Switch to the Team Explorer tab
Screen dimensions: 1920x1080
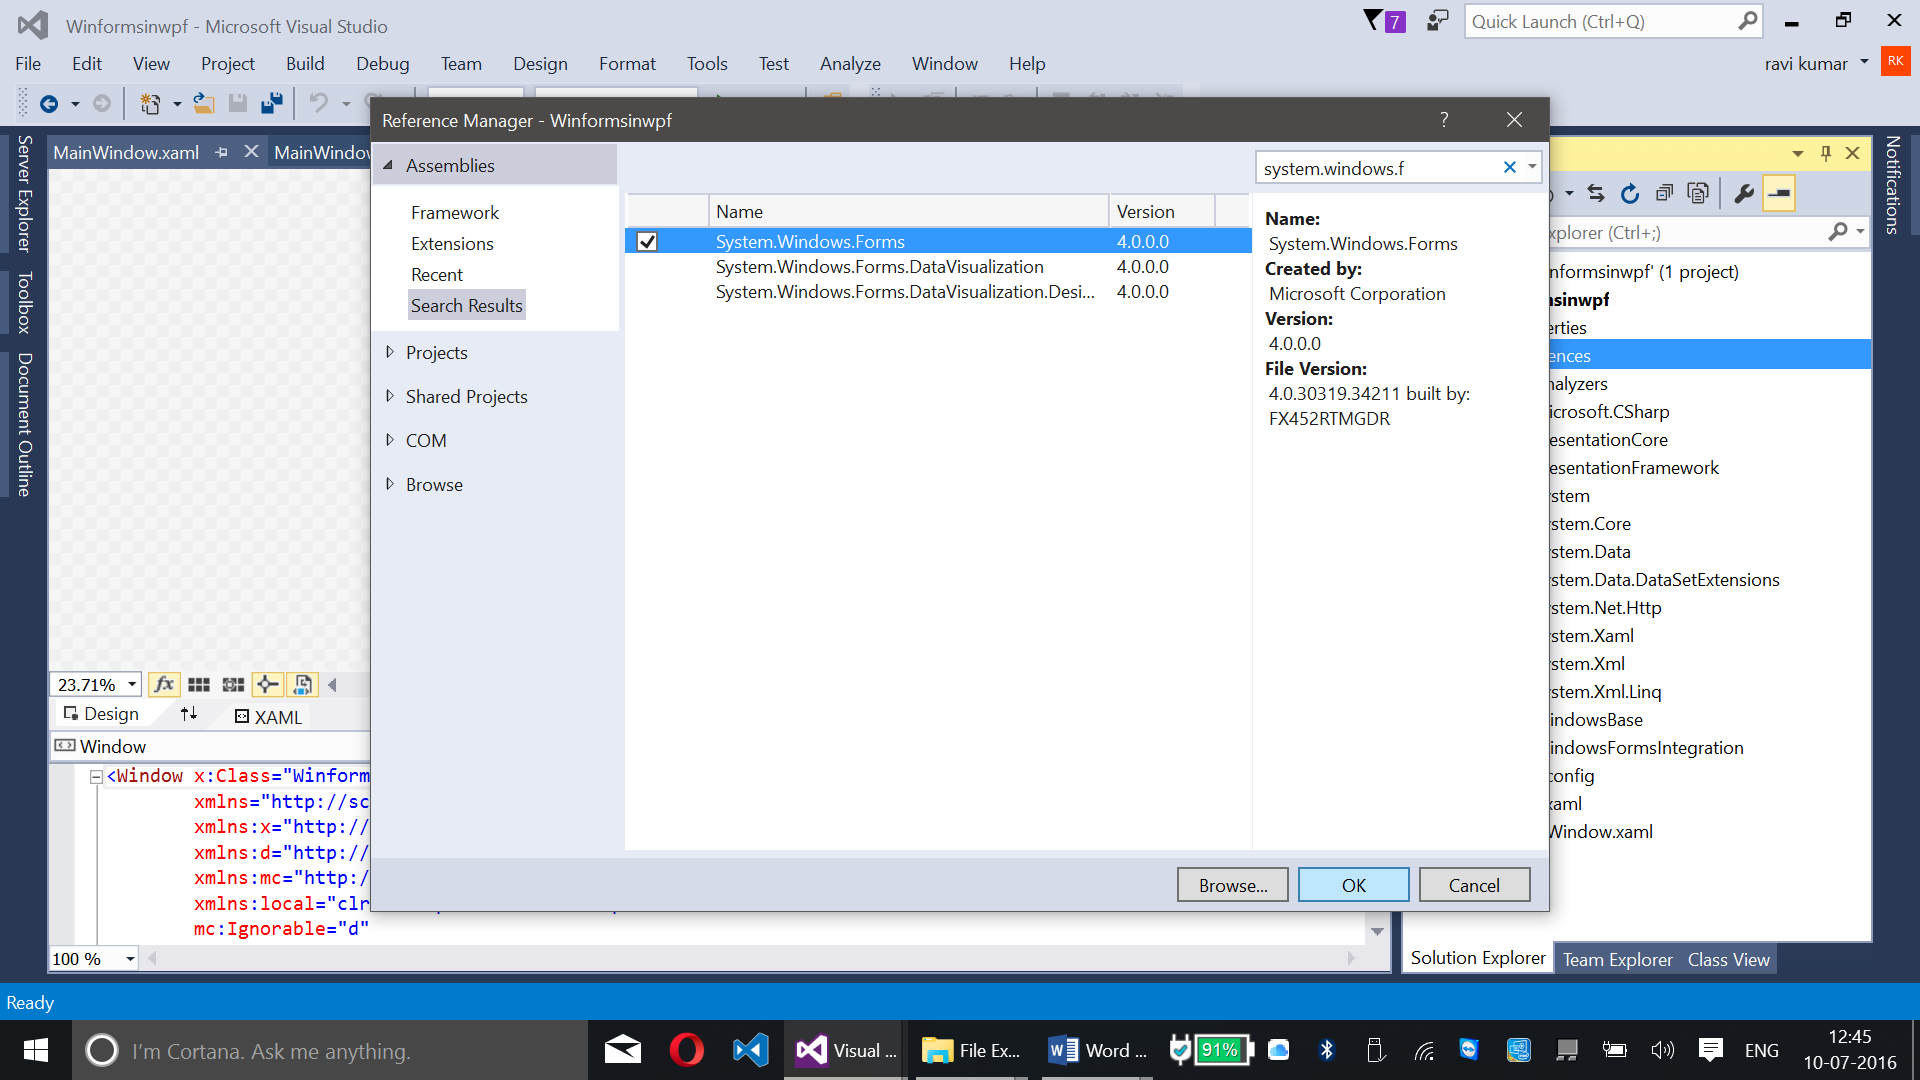coord(1617,959)
